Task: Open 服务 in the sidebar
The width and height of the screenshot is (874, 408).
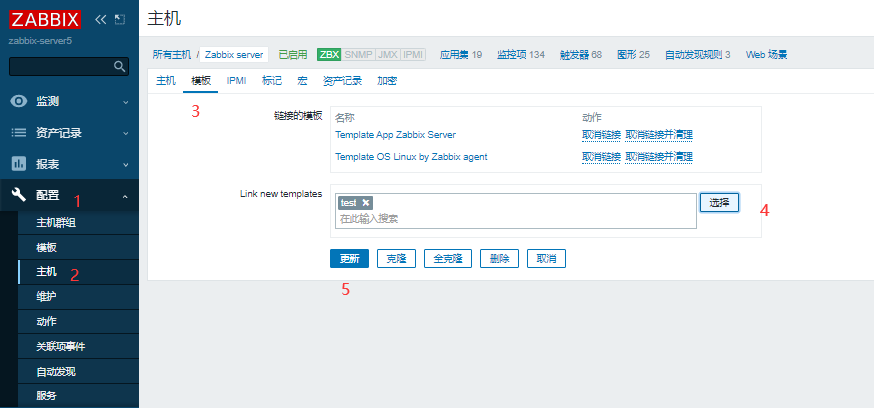Action: [46, 396]
